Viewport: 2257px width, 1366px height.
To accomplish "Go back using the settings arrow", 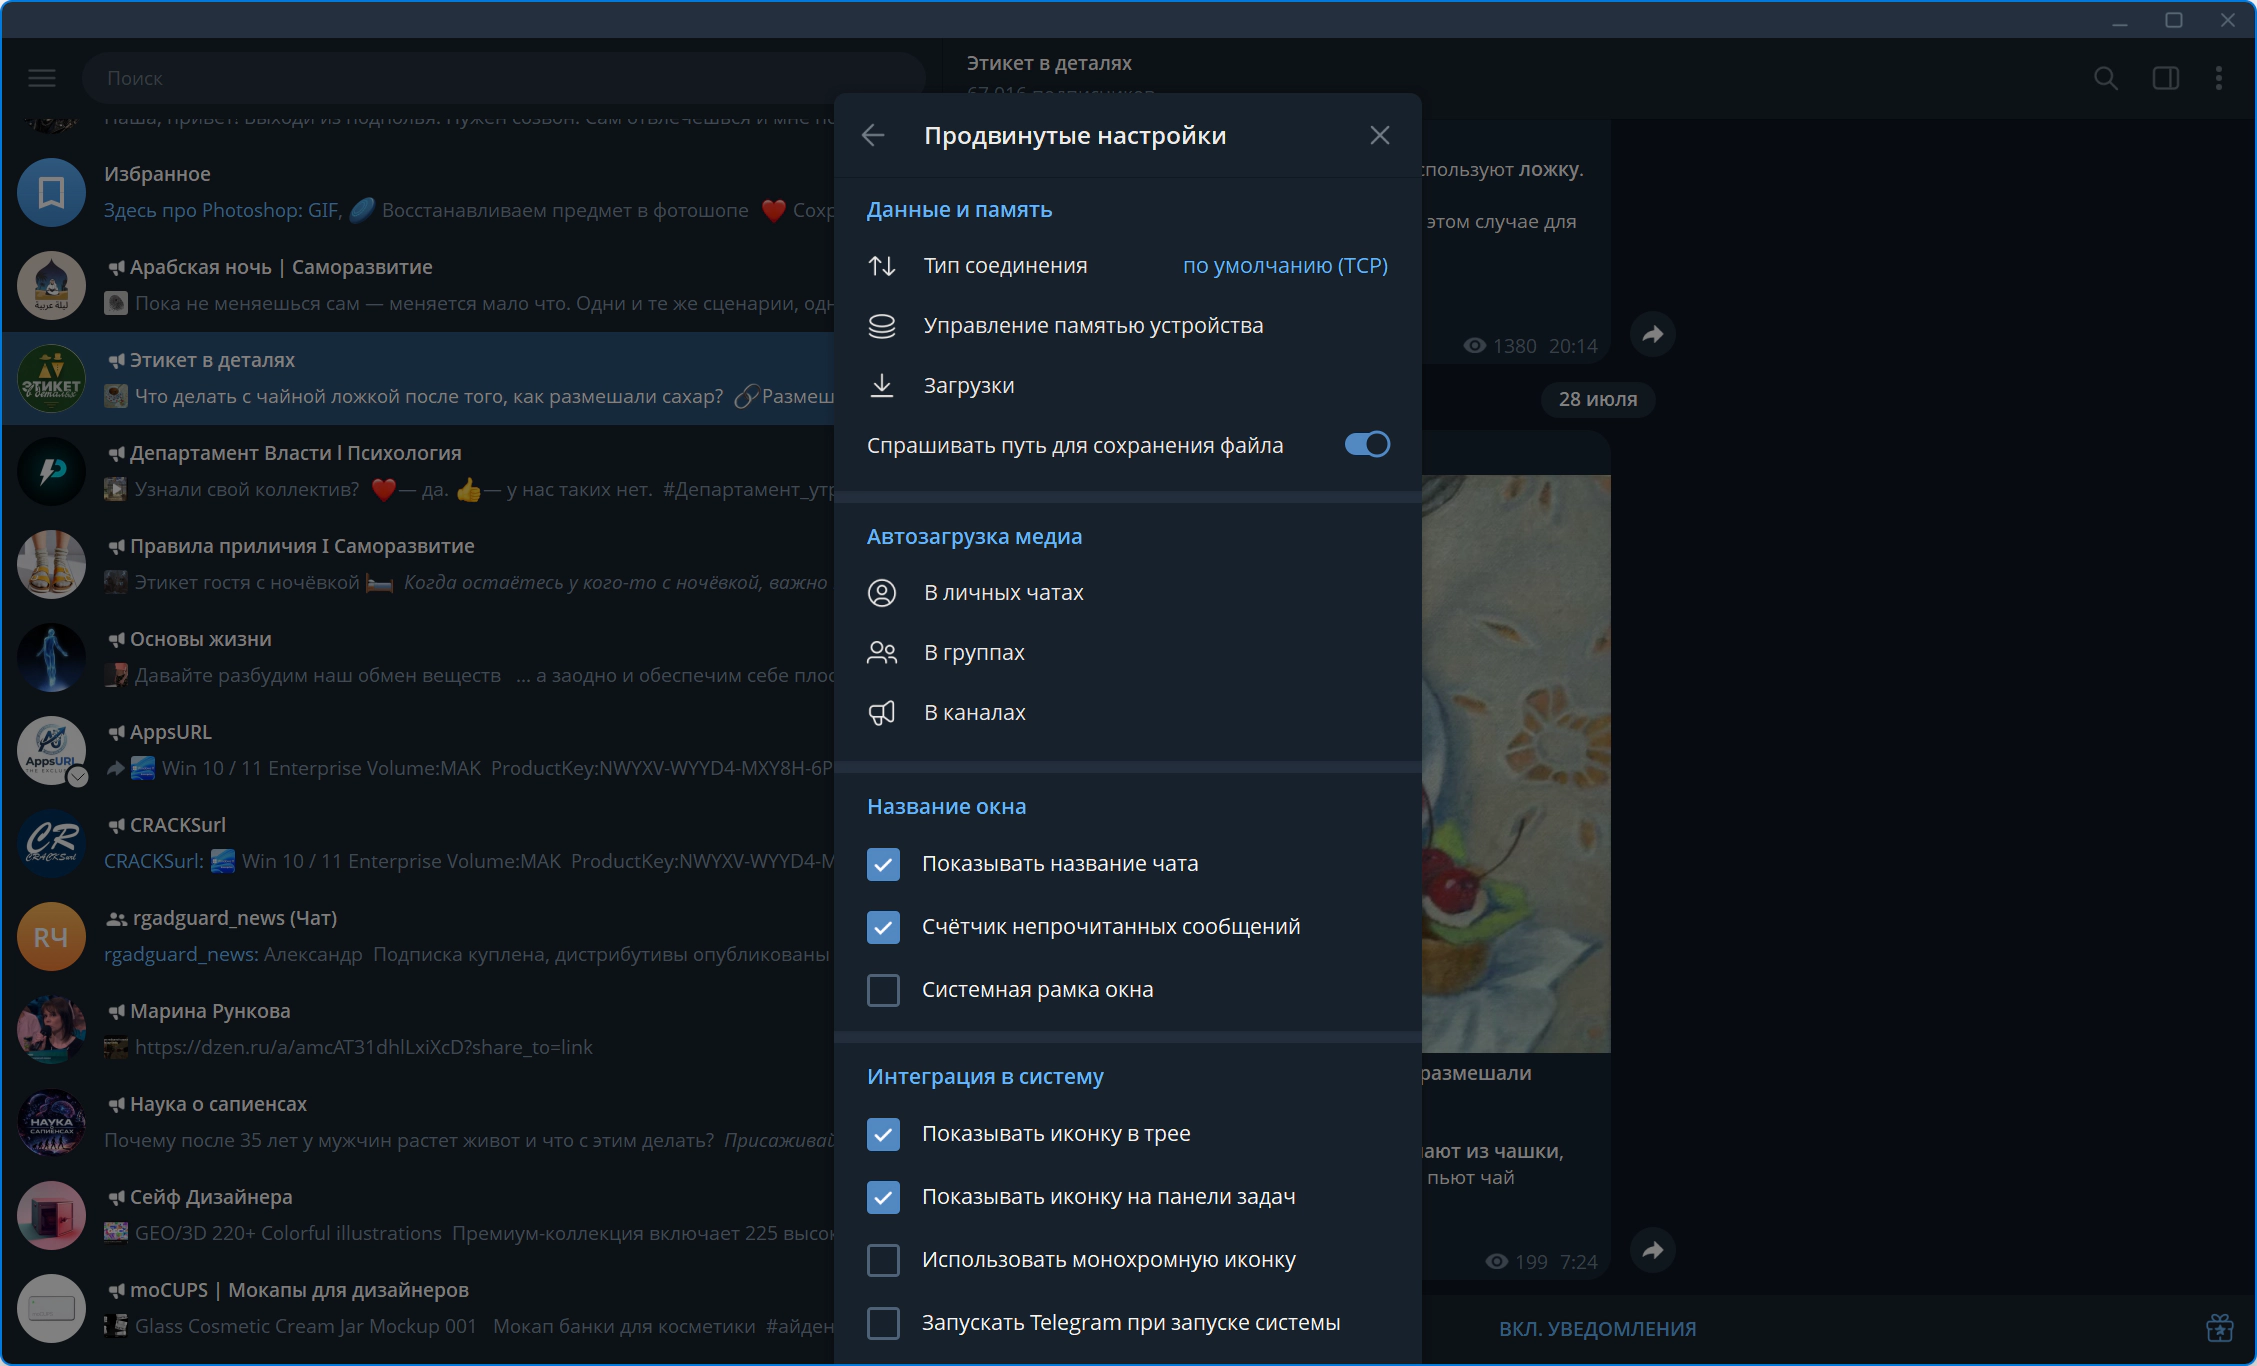I will [873, 135].
